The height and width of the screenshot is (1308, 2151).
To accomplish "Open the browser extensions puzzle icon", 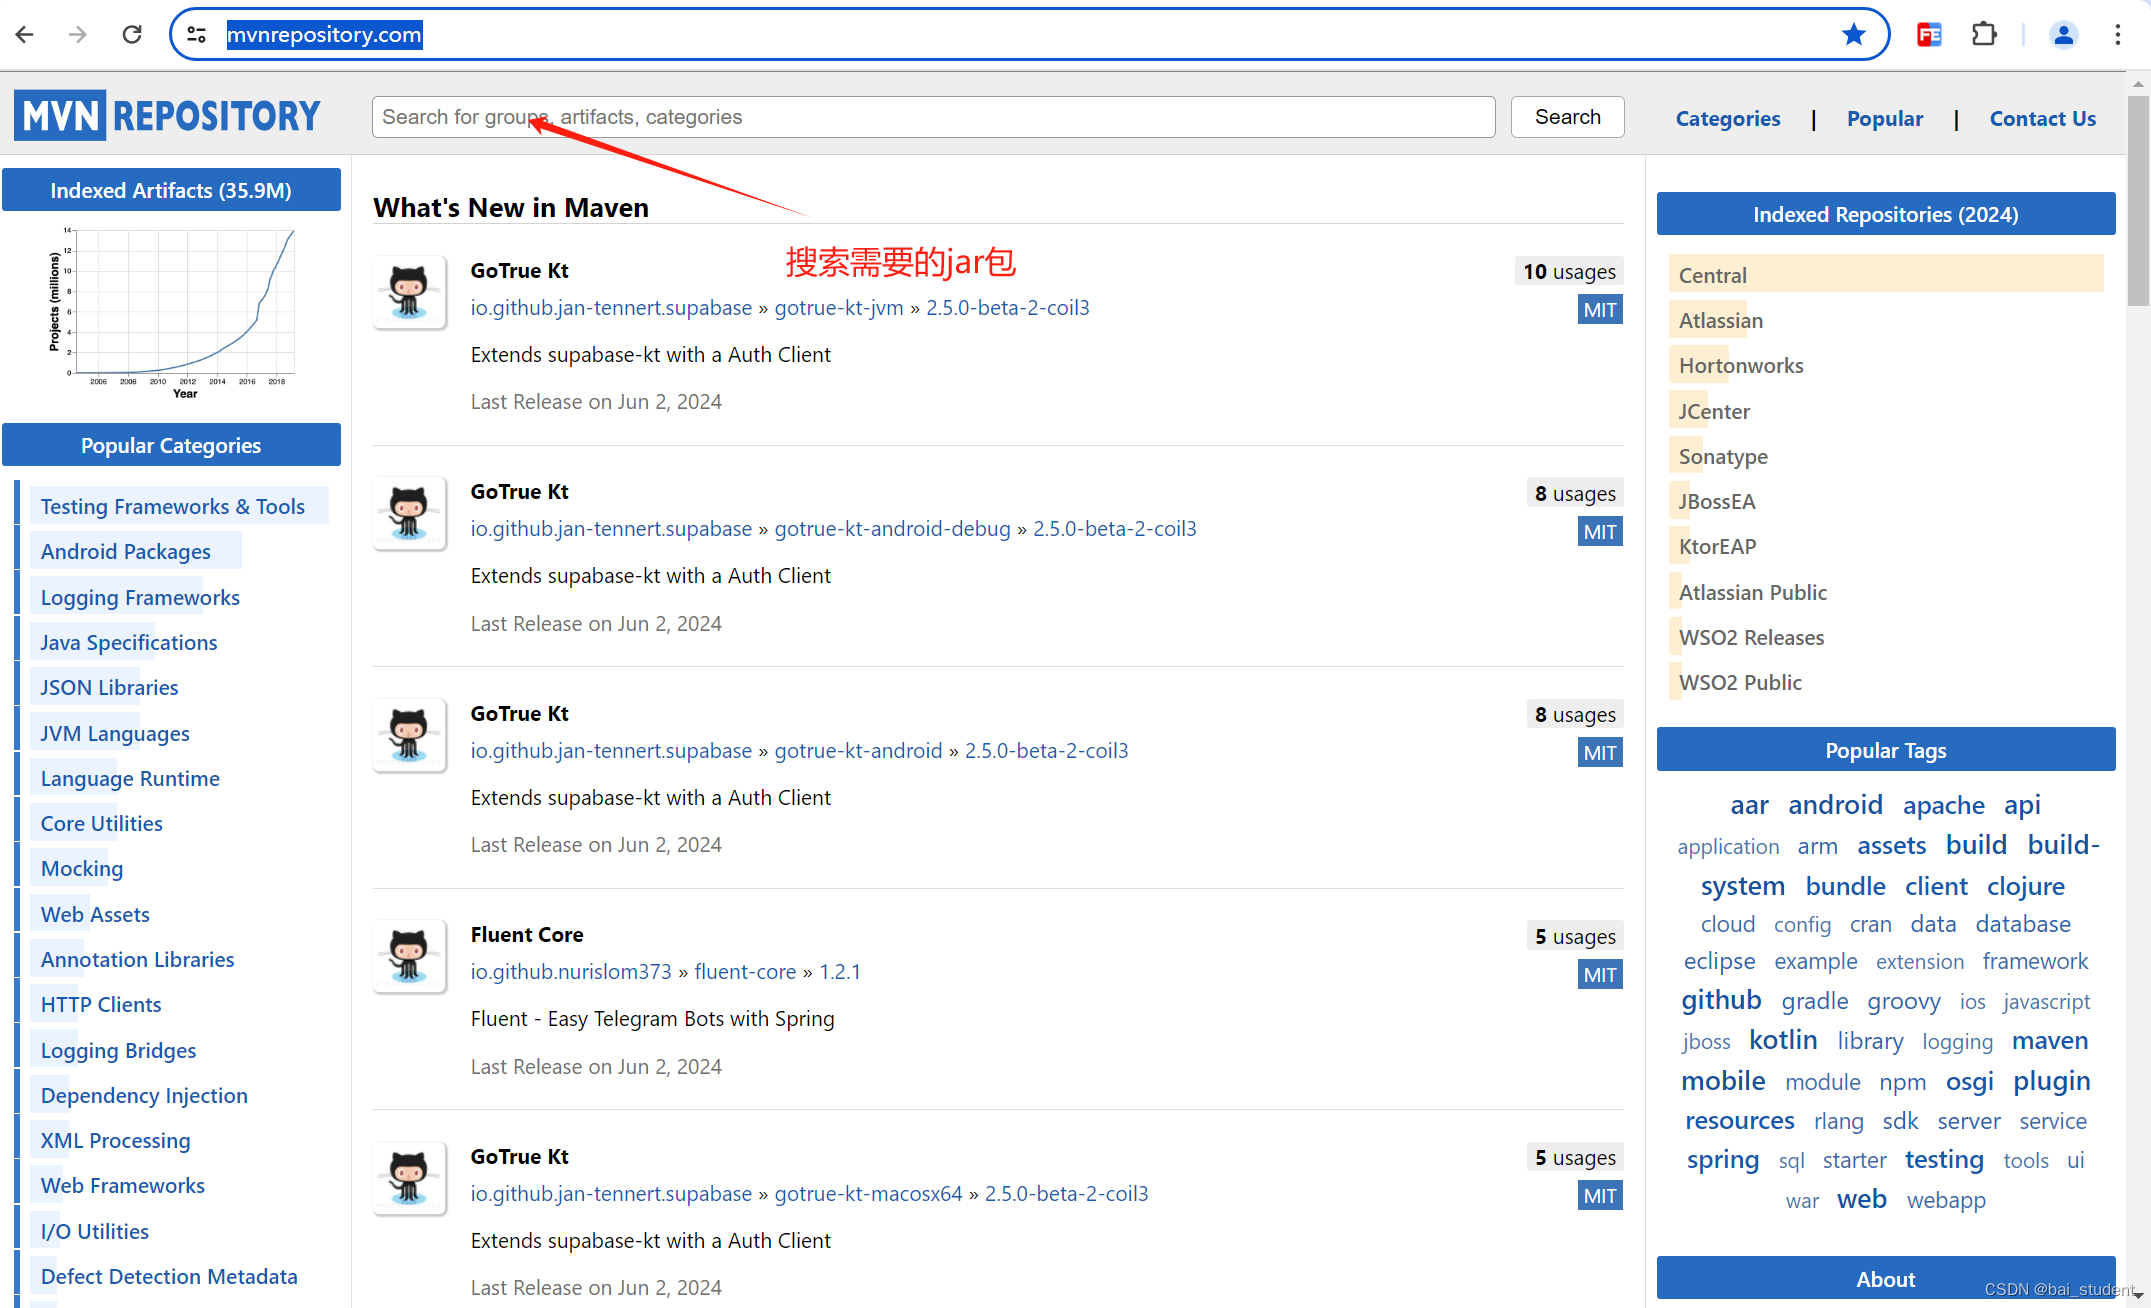I will 1983,35.
